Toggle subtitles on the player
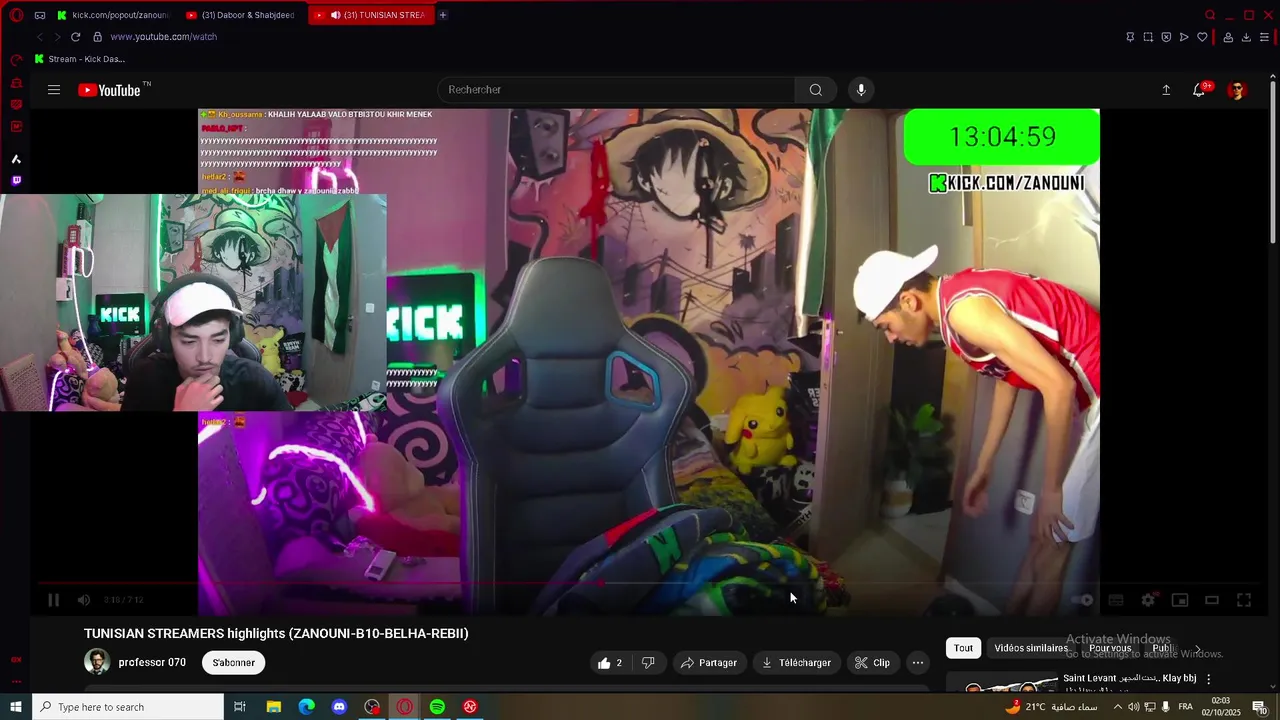Screen dimensions: 1280x720 1116,600
